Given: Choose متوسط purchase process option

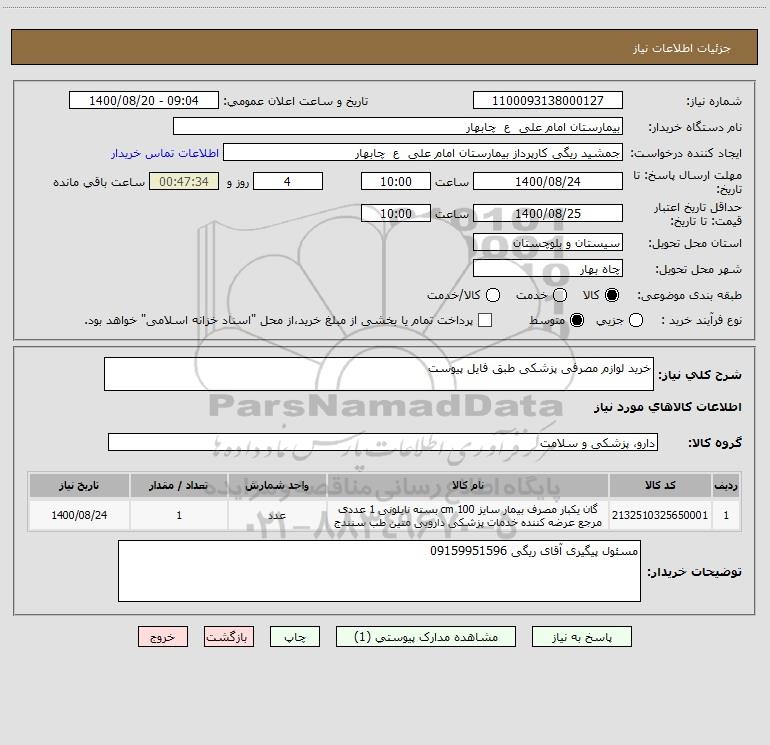Looking at the screenshot, I should pos(577,320).
